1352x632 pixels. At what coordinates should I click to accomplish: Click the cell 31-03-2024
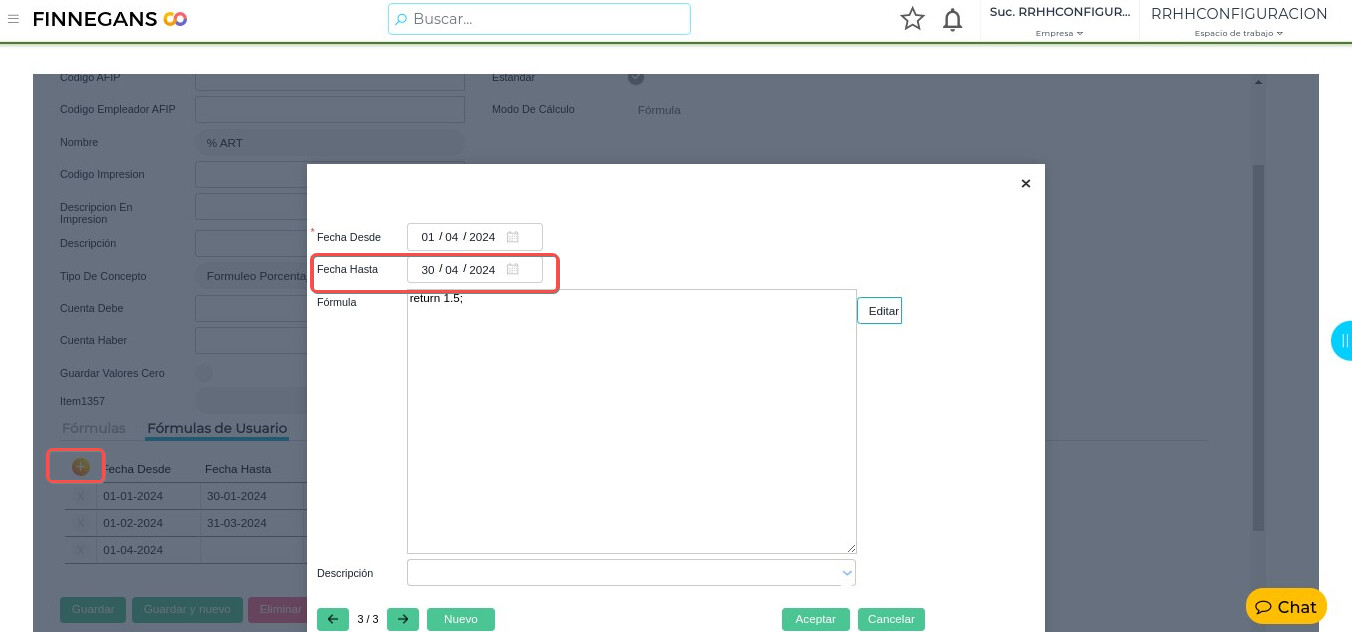237,523
